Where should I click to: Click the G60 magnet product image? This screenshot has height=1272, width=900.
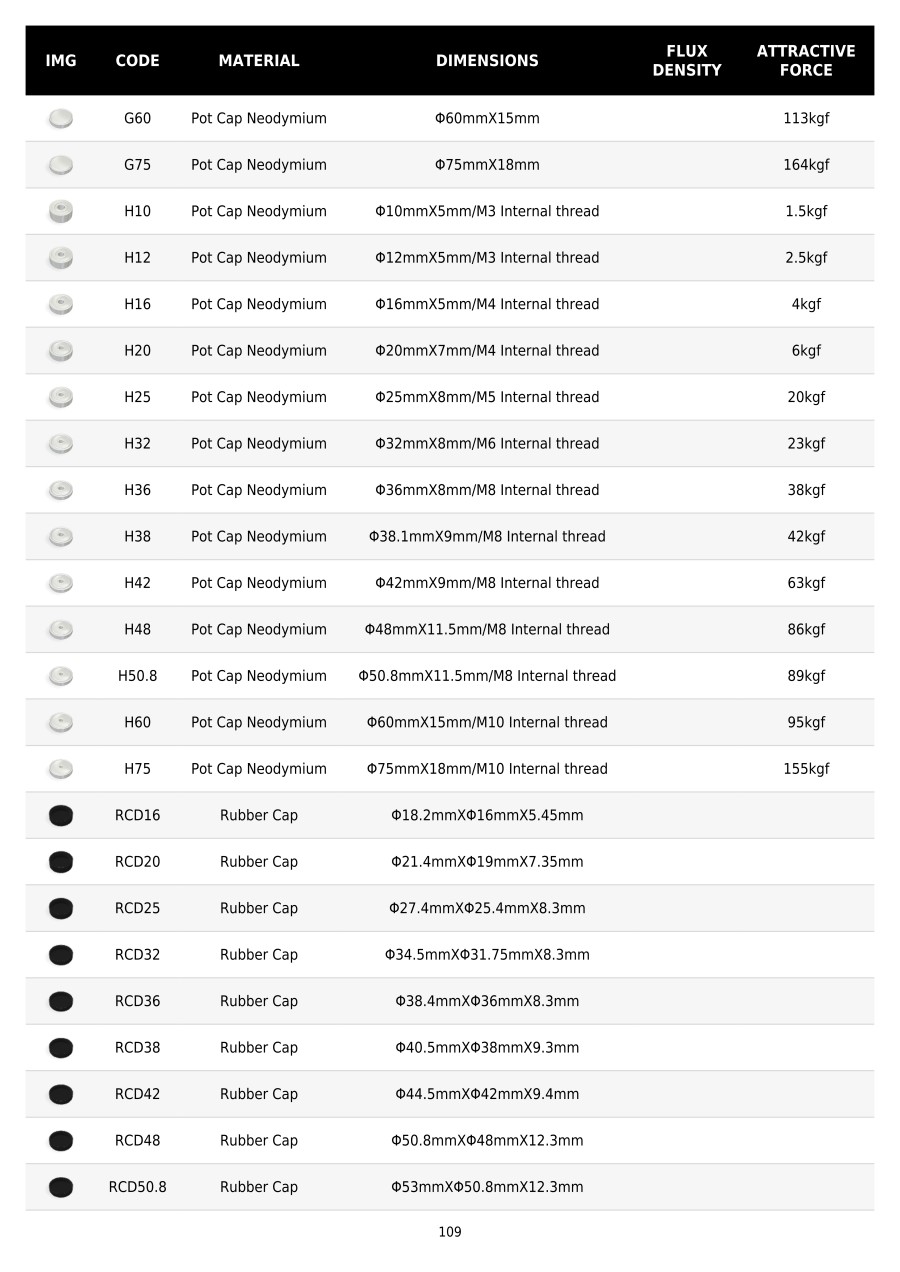click(61, 119)
